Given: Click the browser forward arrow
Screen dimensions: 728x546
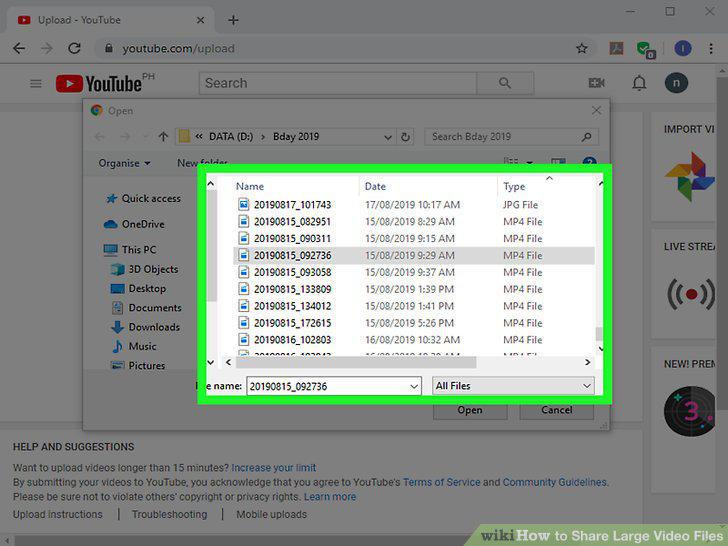Looking at the screenshot, I should point(46,48).
